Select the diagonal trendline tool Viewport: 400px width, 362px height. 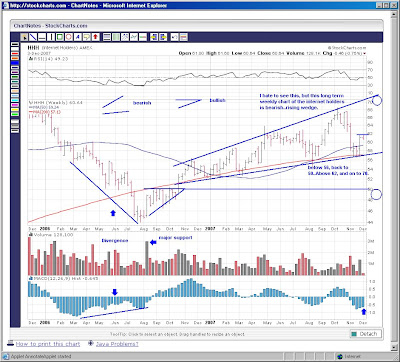[x=33, y=37]
